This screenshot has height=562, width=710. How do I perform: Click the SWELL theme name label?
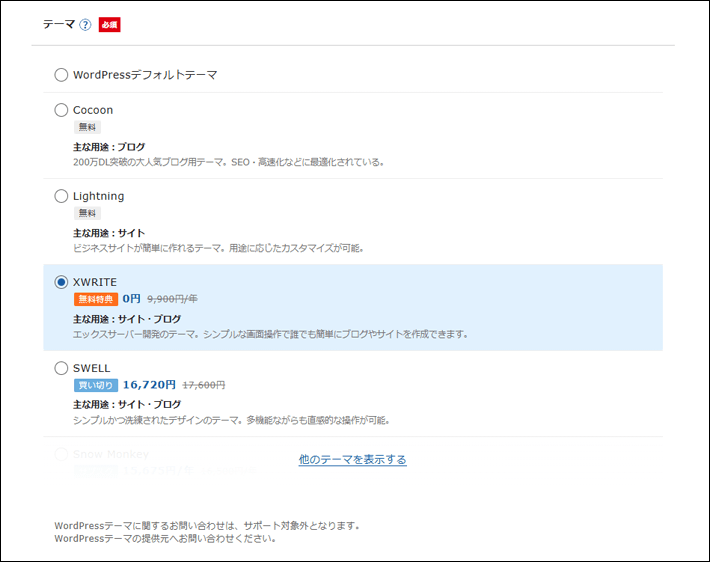coord(92,368)
